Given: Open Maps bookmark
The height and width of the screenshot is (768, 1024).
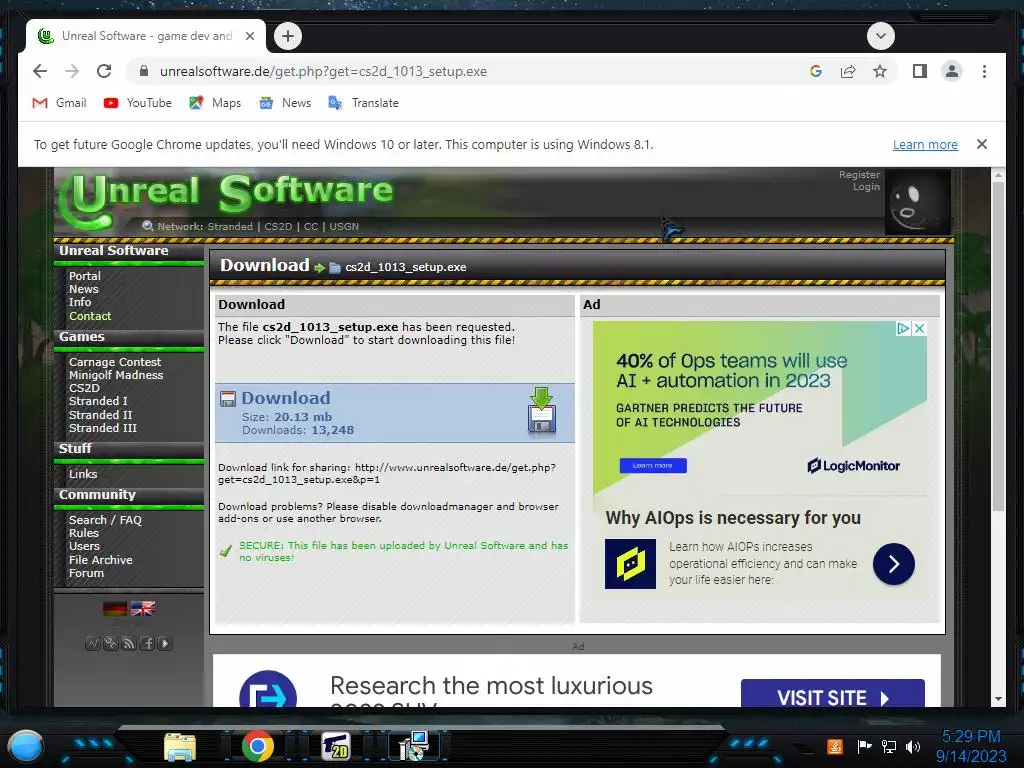Looking at the screenshot, I should click(x=215, y=103).
